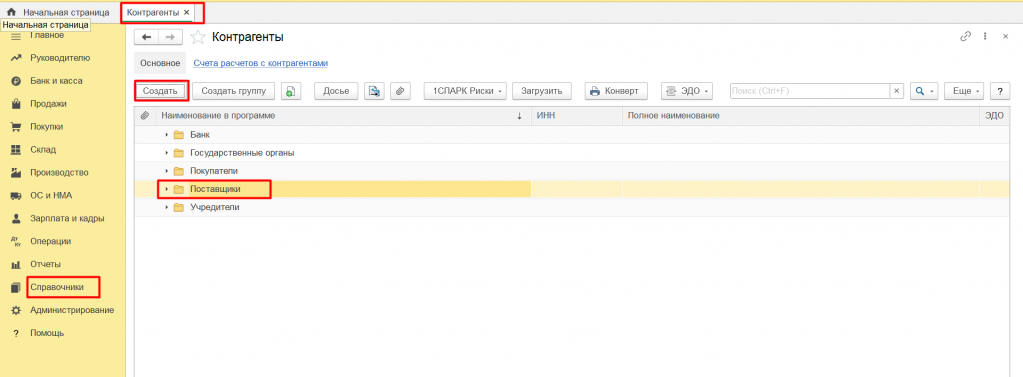
Task: Open the Справочники section
Action: [57, 287]
